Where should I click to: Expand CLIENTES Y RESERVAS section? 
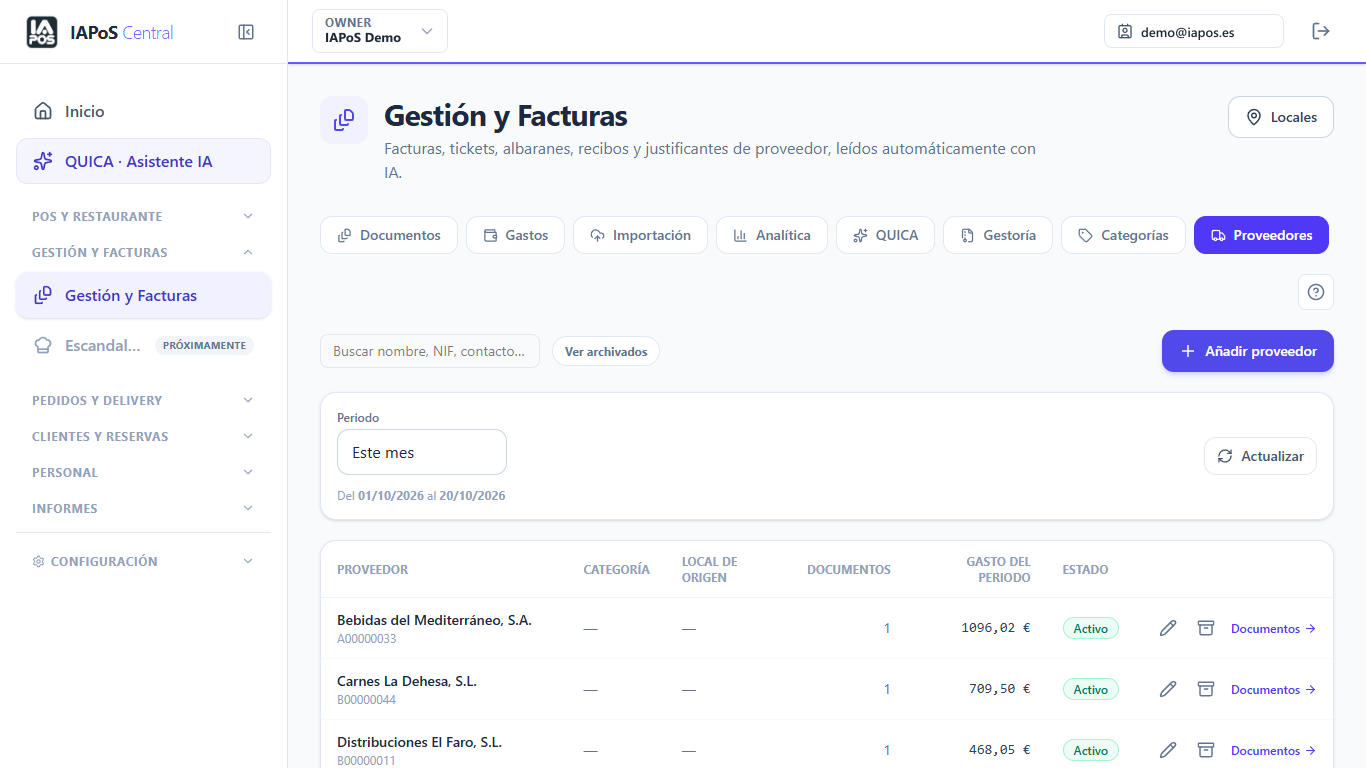coord(143,436)
